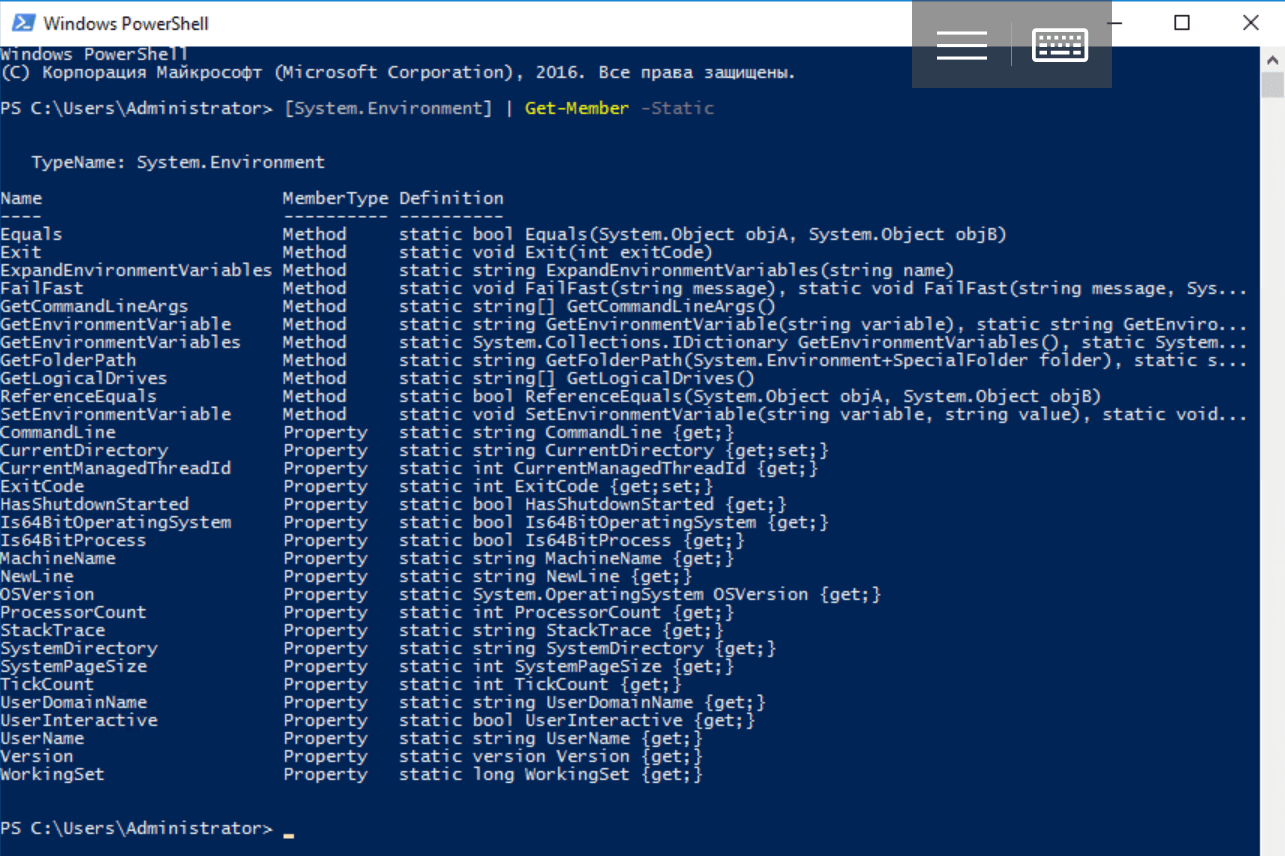Close the PowerShell window
The image size is (1285, 856).
tap(1250, 23)
